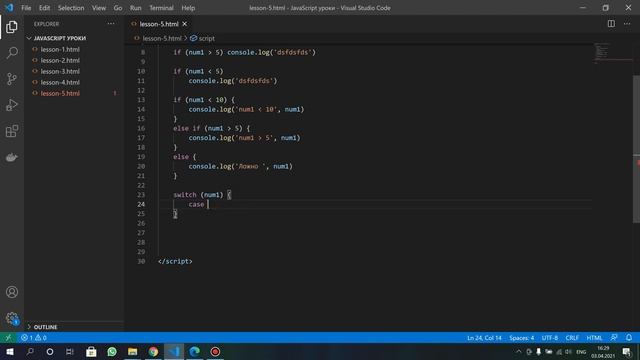Open the Selection menu

(x=71, y=8)
